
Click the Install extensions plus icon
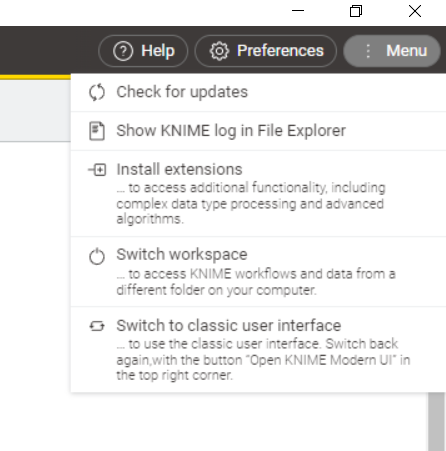97,170
